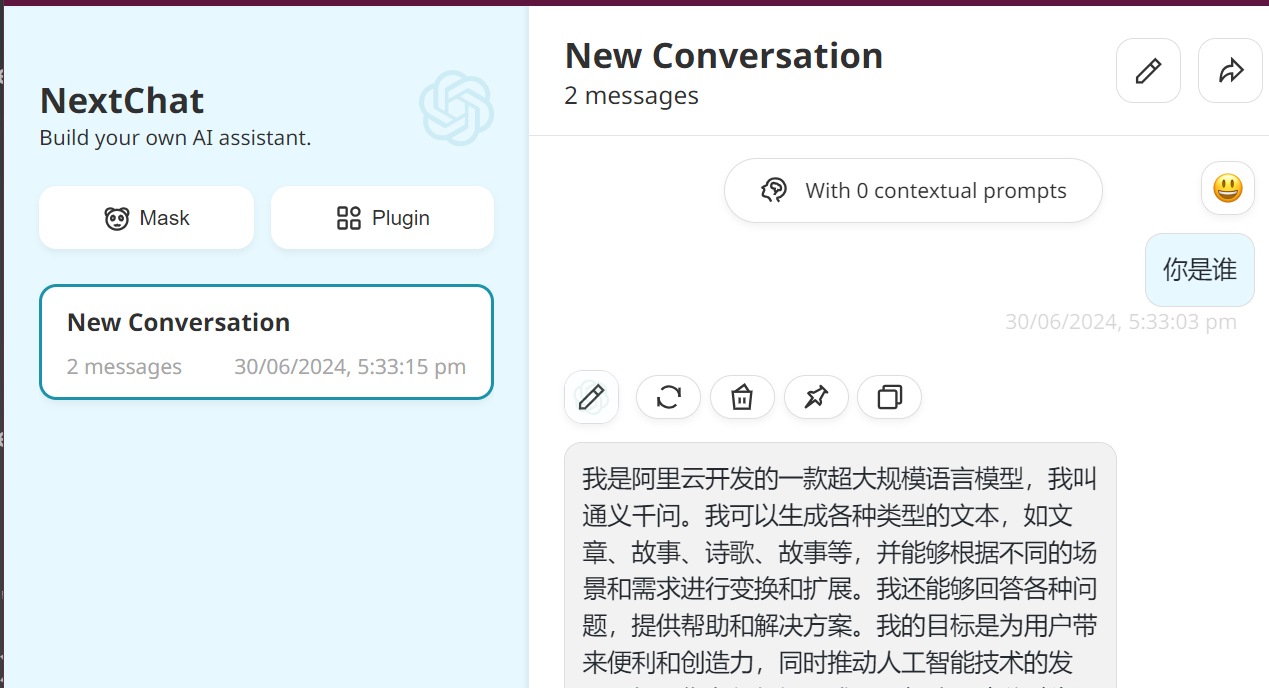Screen dimensions: 1269x688
Task: Delete the reply using the trash icon
Action: (742, 397)
